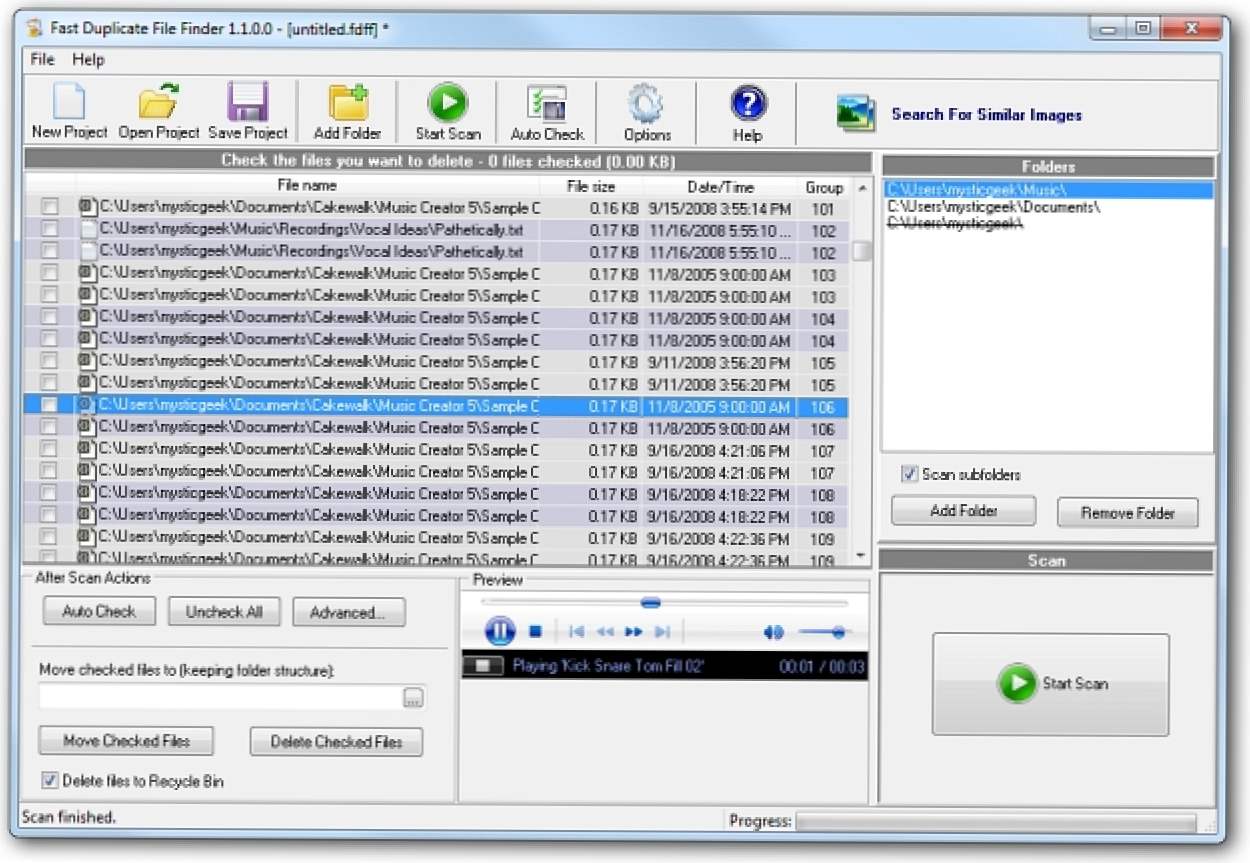Click the File size column header
This screenshot has width=1250, height=863.
tap(591, 187)
